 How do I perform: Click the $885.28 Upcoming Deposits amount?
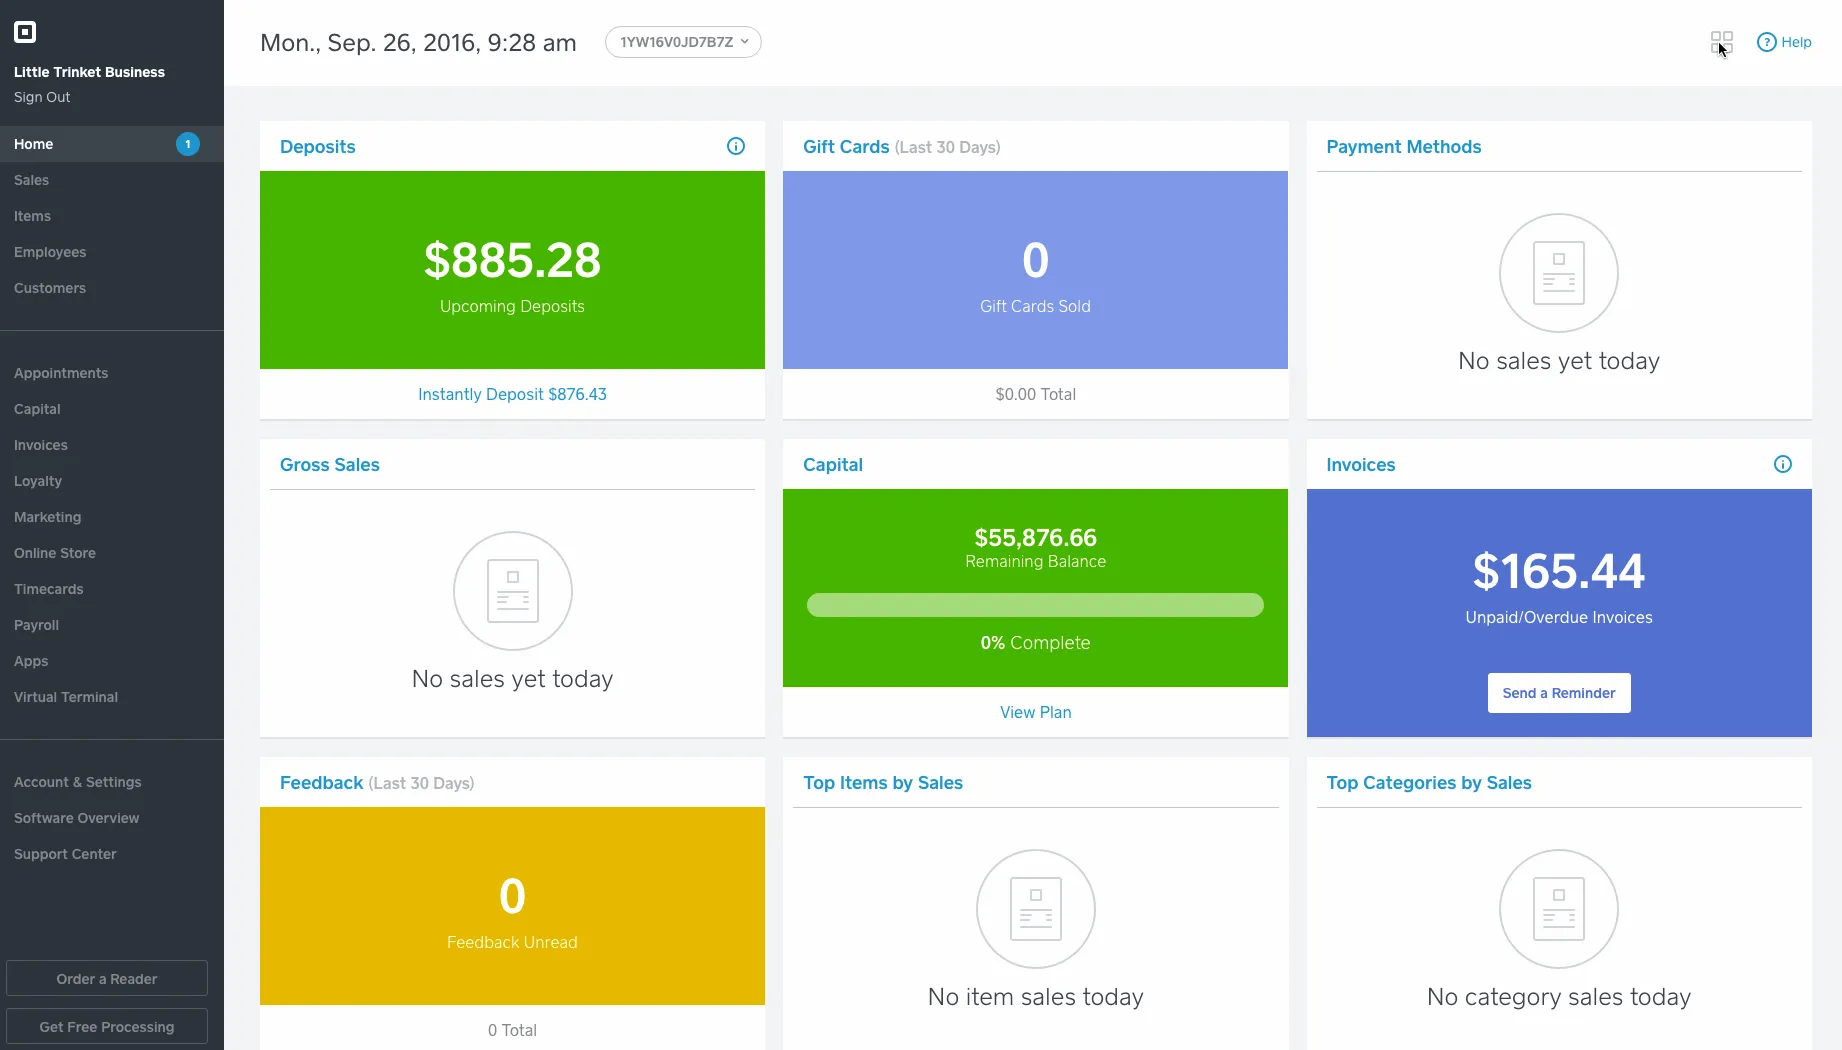[512, 260]
